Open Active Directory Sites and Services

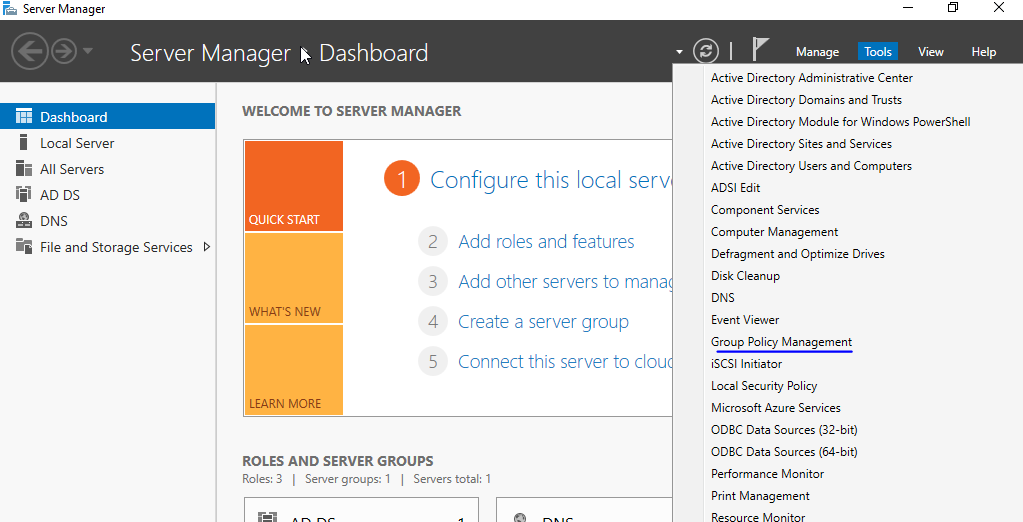pos(801,144)
